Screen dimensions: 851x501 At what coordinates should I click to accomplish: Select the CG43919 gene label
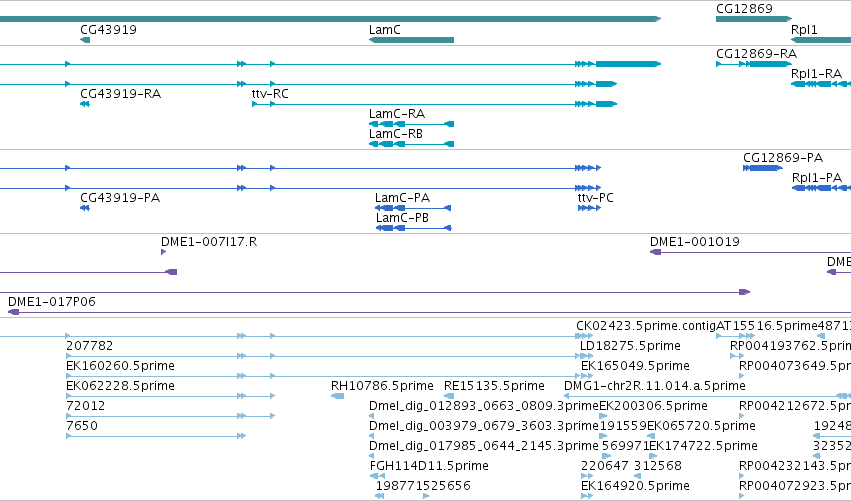coord(109,30)
